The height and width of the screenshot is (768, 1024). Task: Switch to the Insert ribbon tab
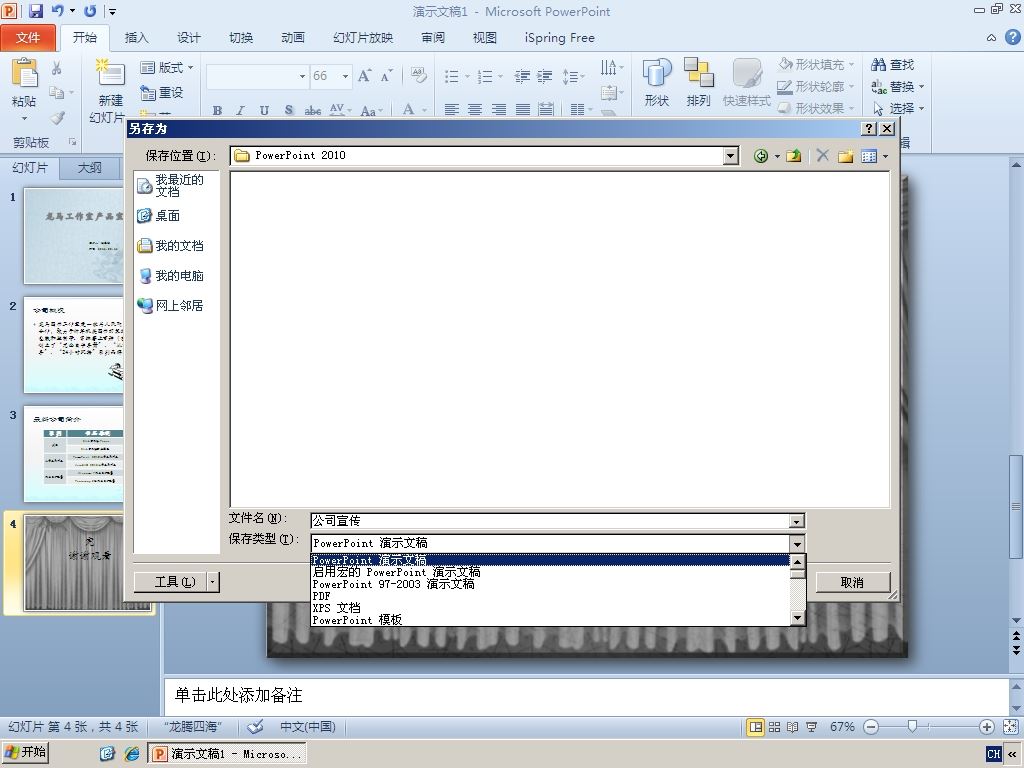click(136, 38)
